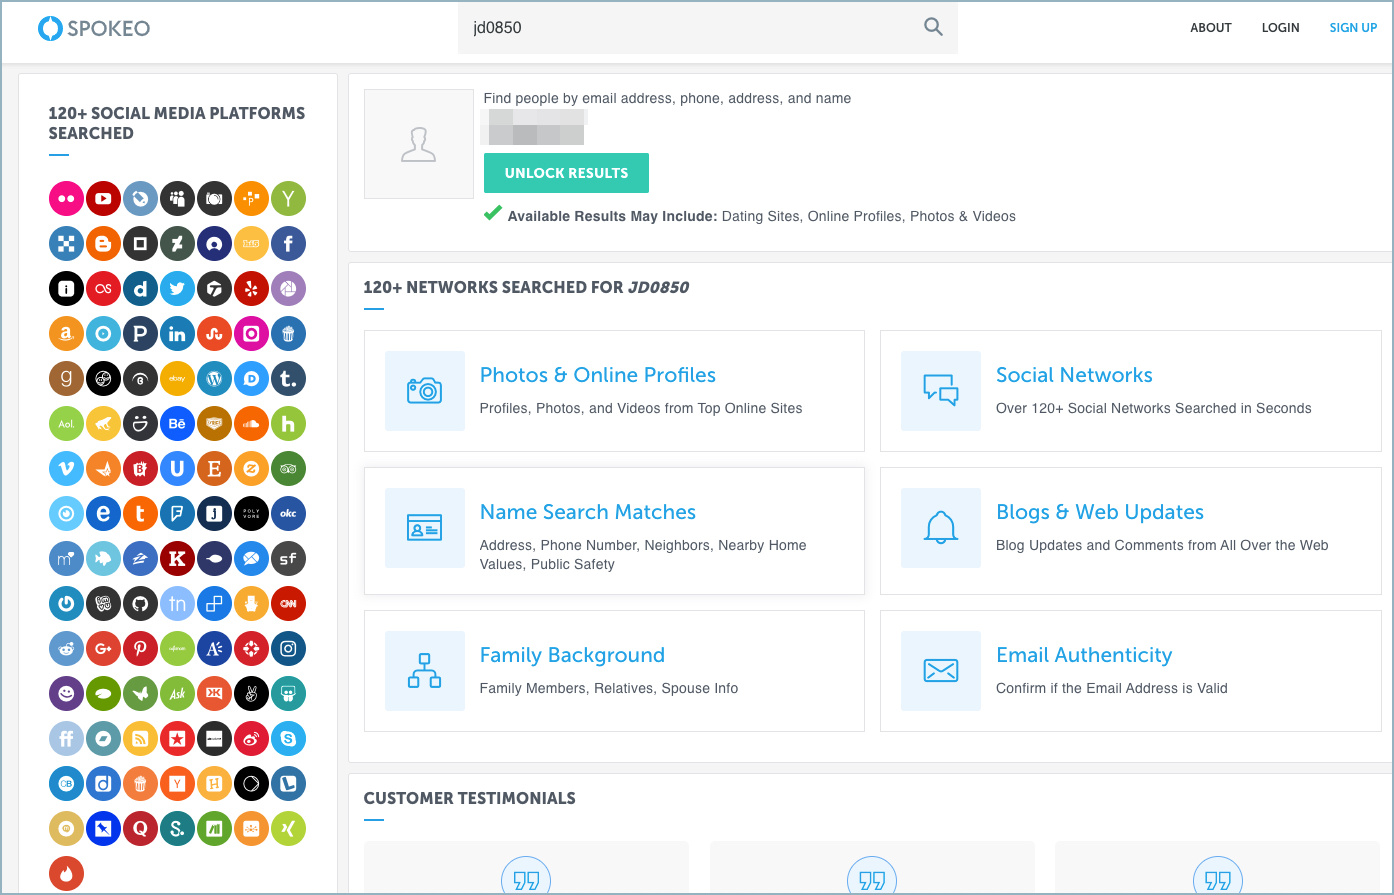Click the Tumblr icon
Viewport: 1394px width, 895px height.
pos(288,379)
